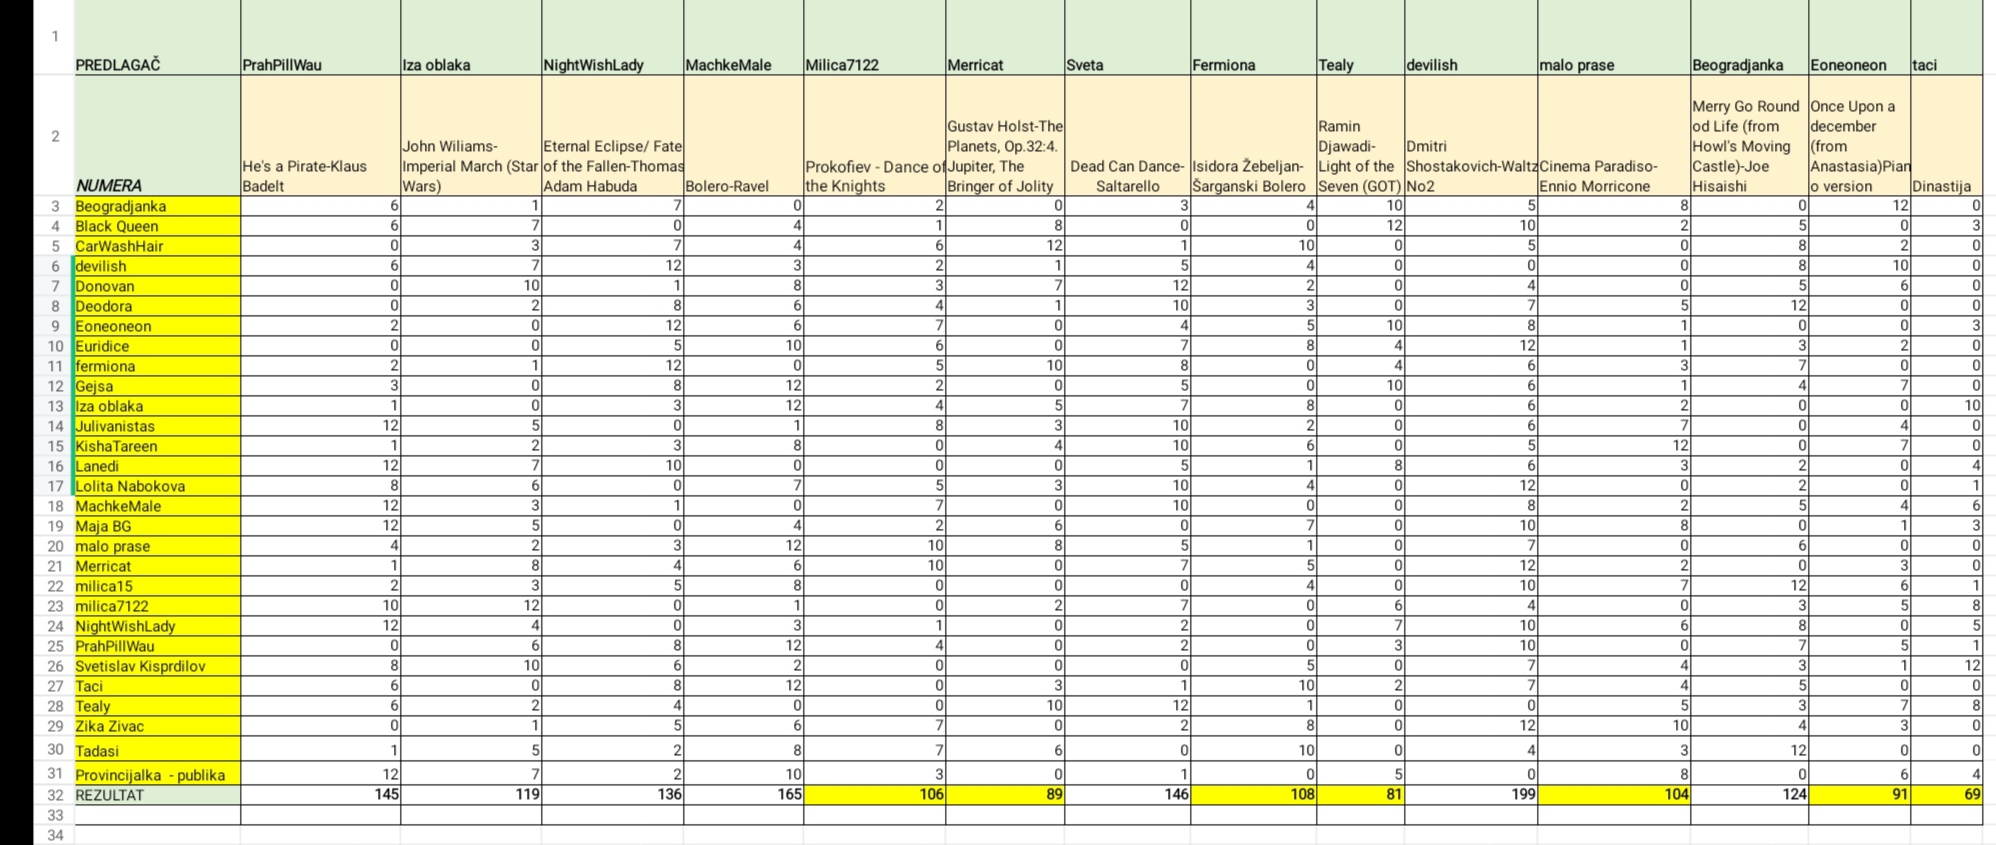Select the Beogradjanka header in row 1
Viewport: 1996px width, 845px height.
tap(1750, 37)
